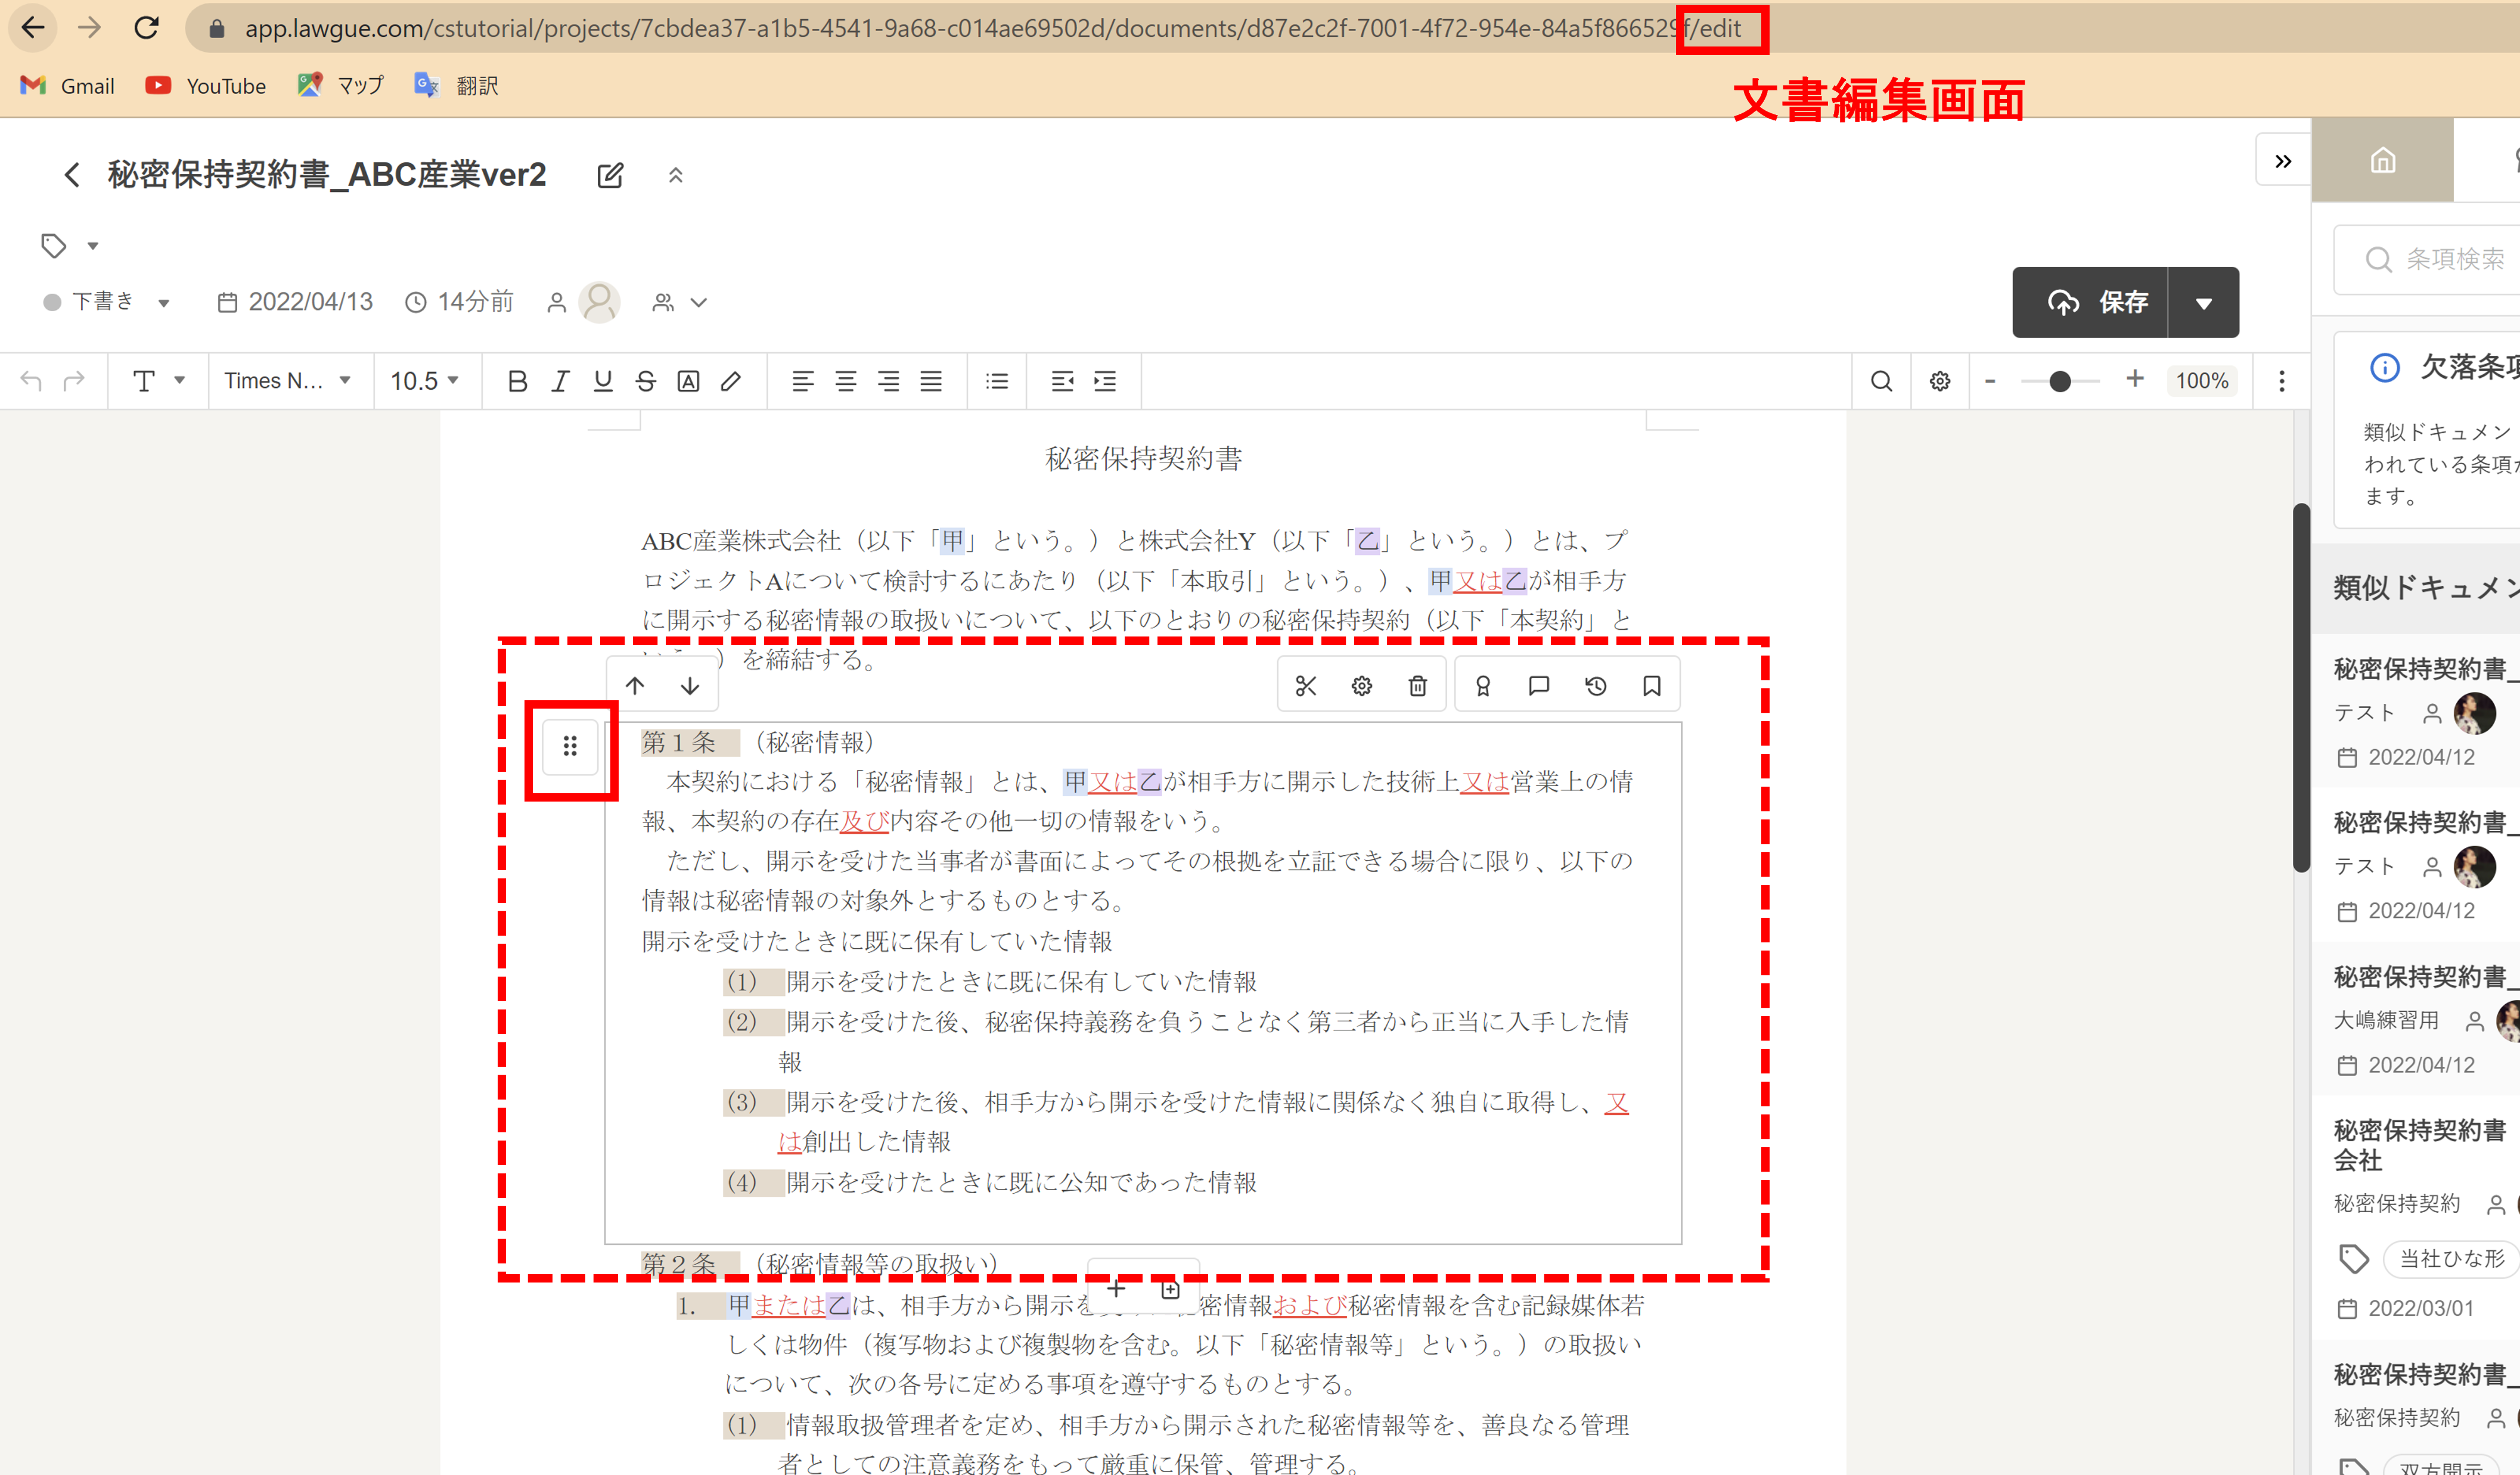The width and height of the screenshot is (2520, 1475).
Task: Toggle bold formatting
Action: [517, 381]
